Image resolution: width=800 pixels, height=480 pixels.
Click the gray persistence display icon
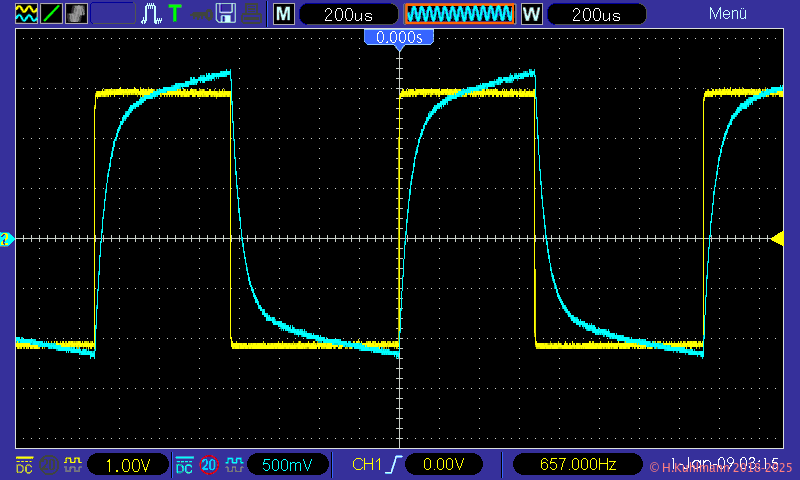(77, 14)
